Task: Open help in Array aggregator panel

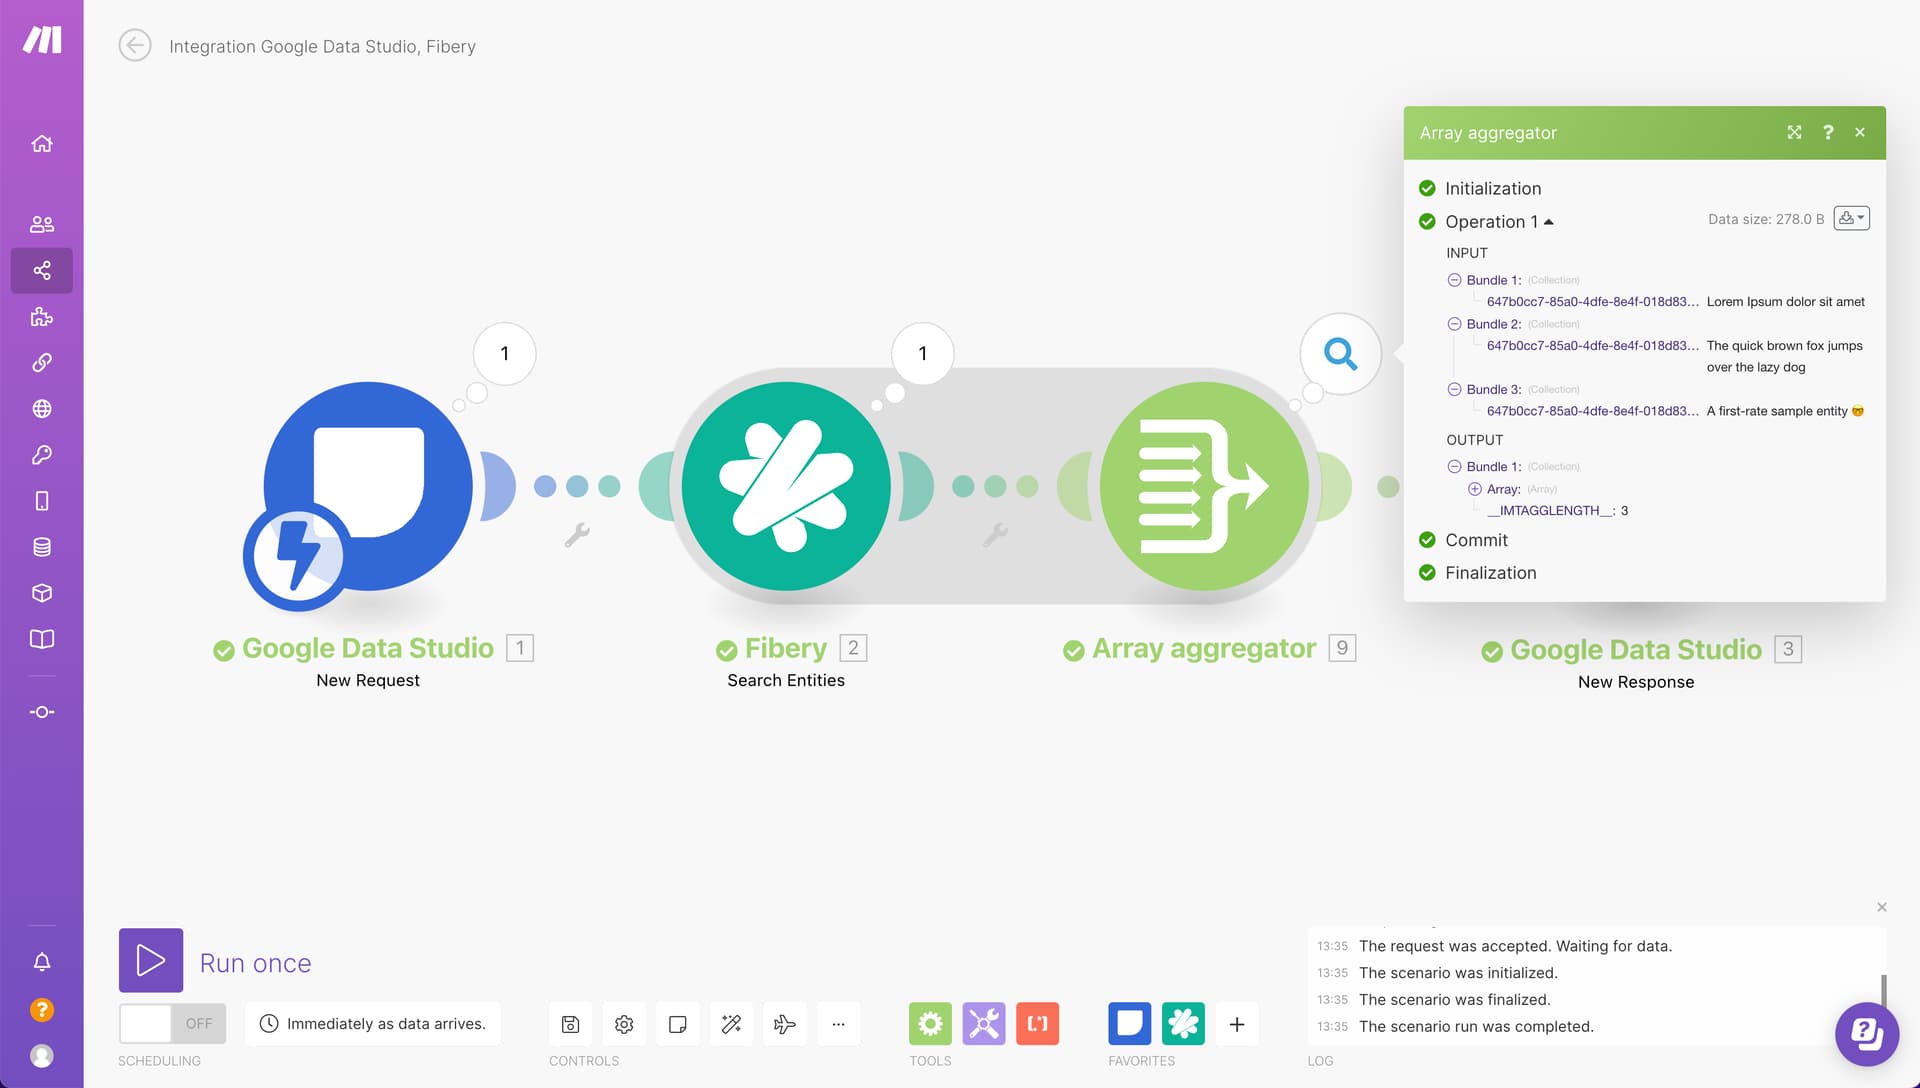Action: pos(1828,132)
